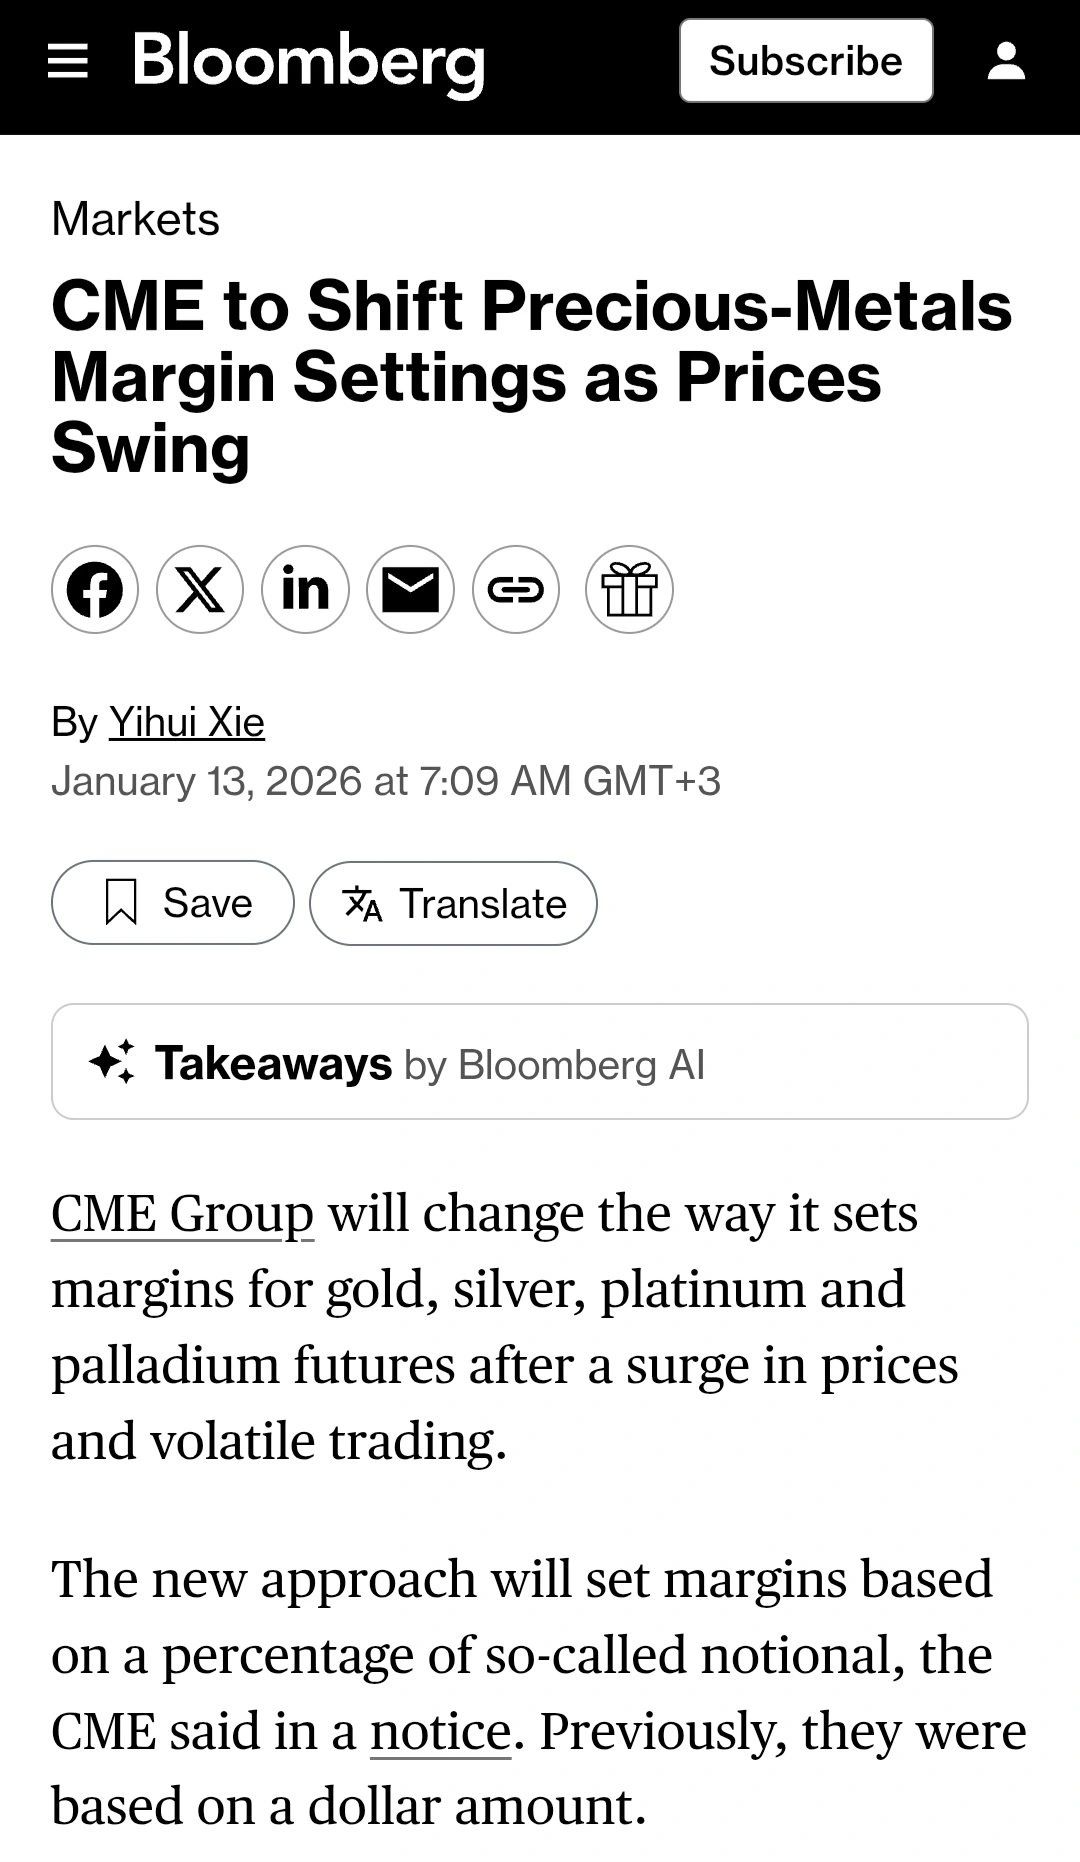
Task: Copy article link icon
Action: pyautogui.click(x=516, y=589)
